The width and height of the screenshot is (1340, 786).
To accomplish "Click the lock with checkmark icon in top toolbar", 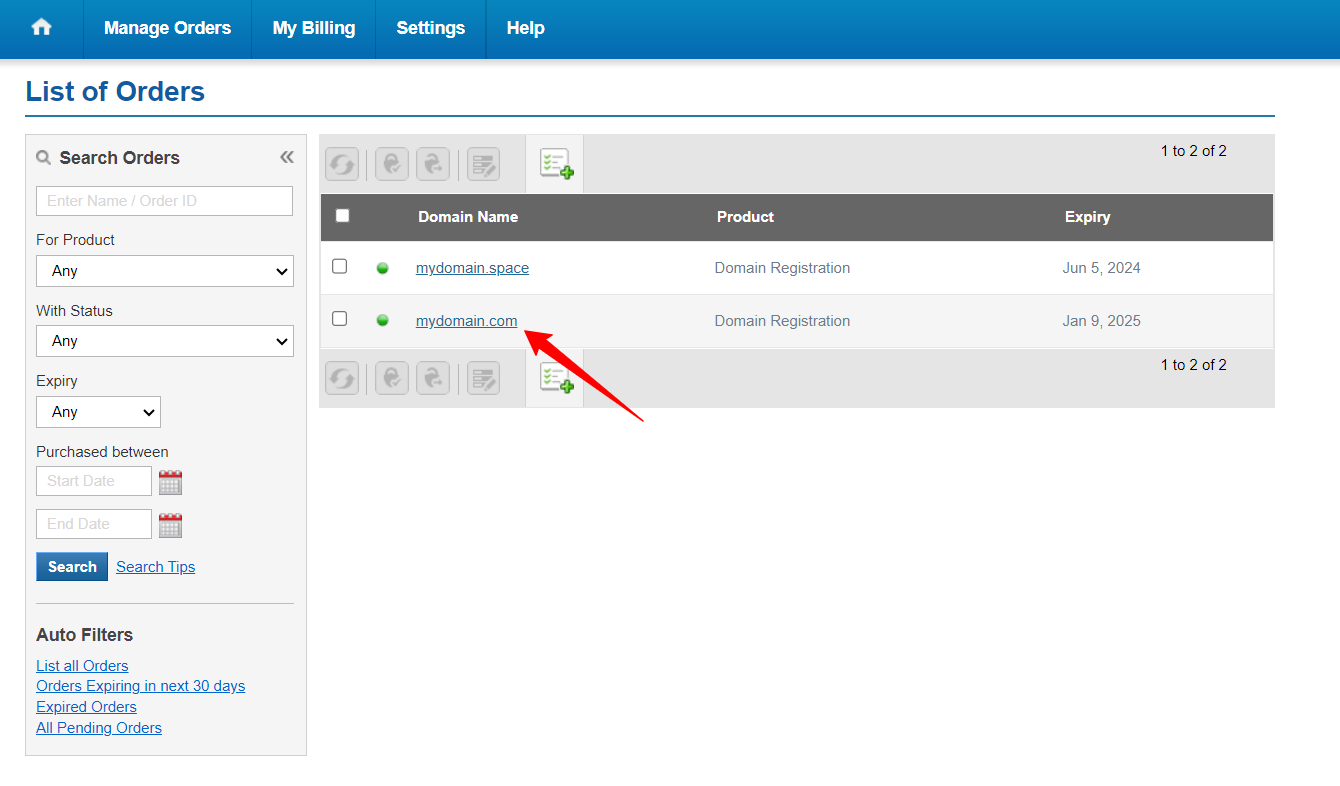I will (x=392, y=164).
